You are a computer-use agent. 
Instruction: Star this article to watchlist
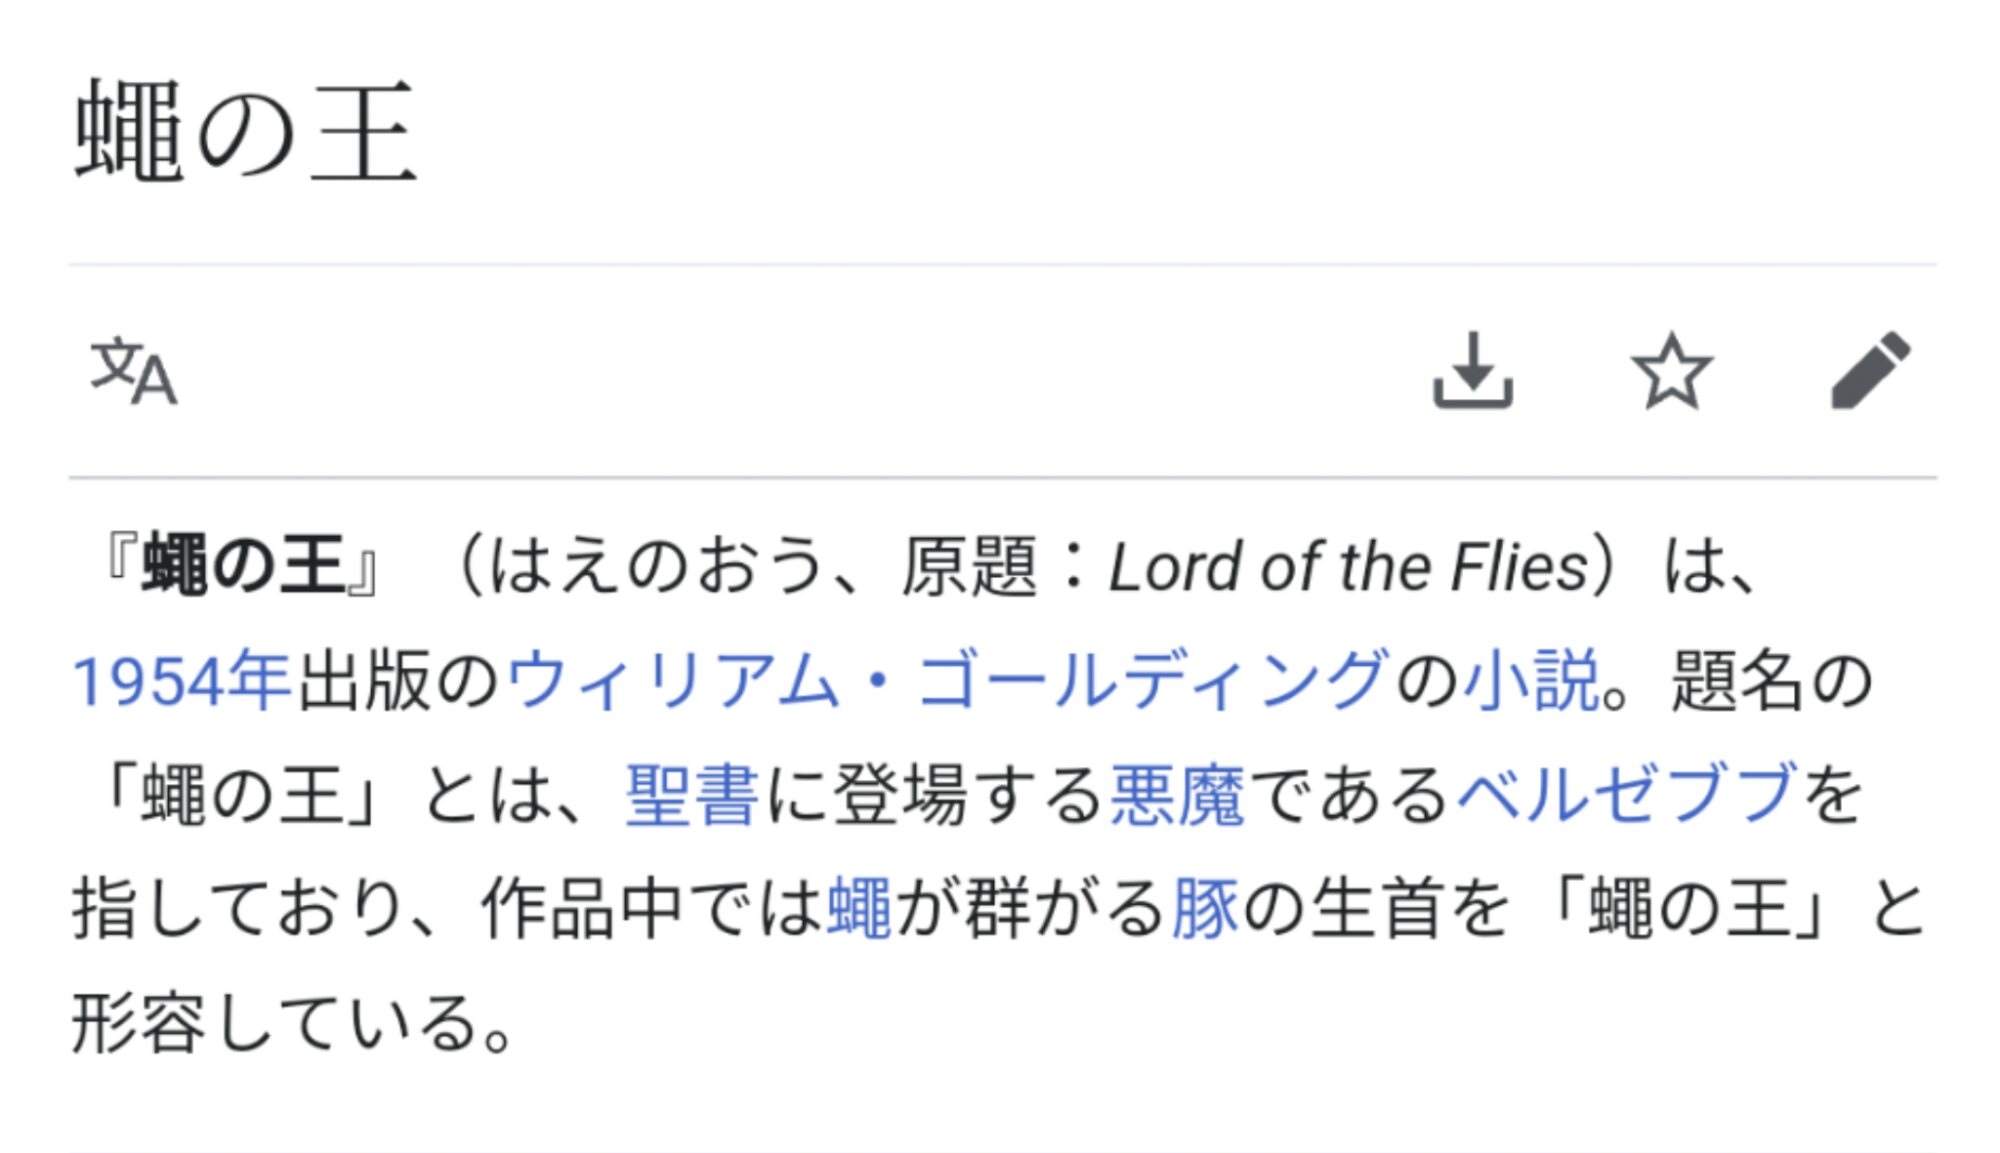[x=1672, y=371]
